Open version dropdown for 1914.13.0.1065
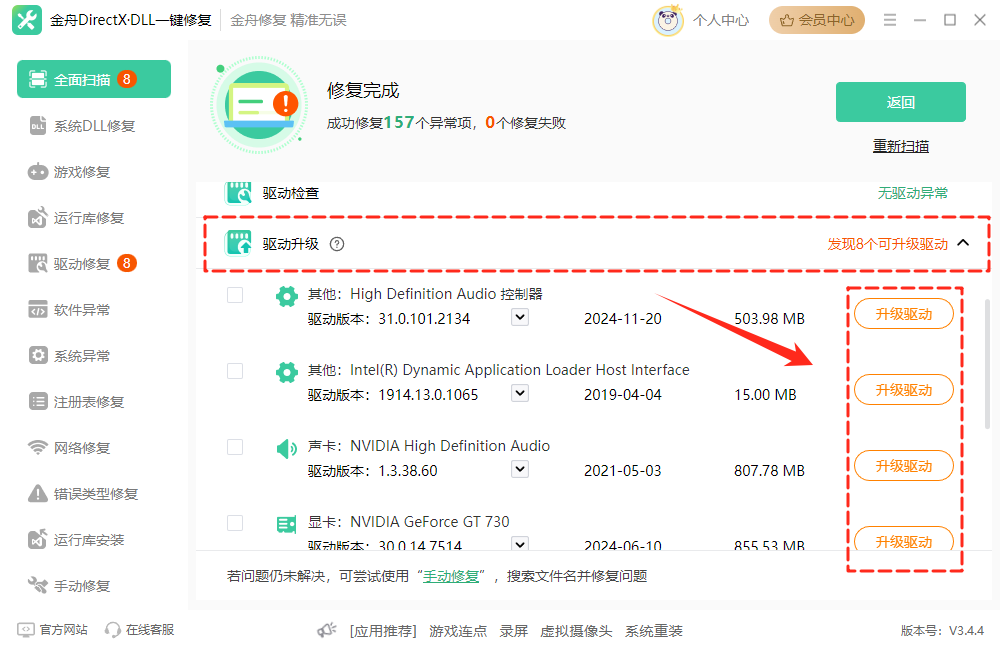Screen dimensions: 1000x650 520,393
